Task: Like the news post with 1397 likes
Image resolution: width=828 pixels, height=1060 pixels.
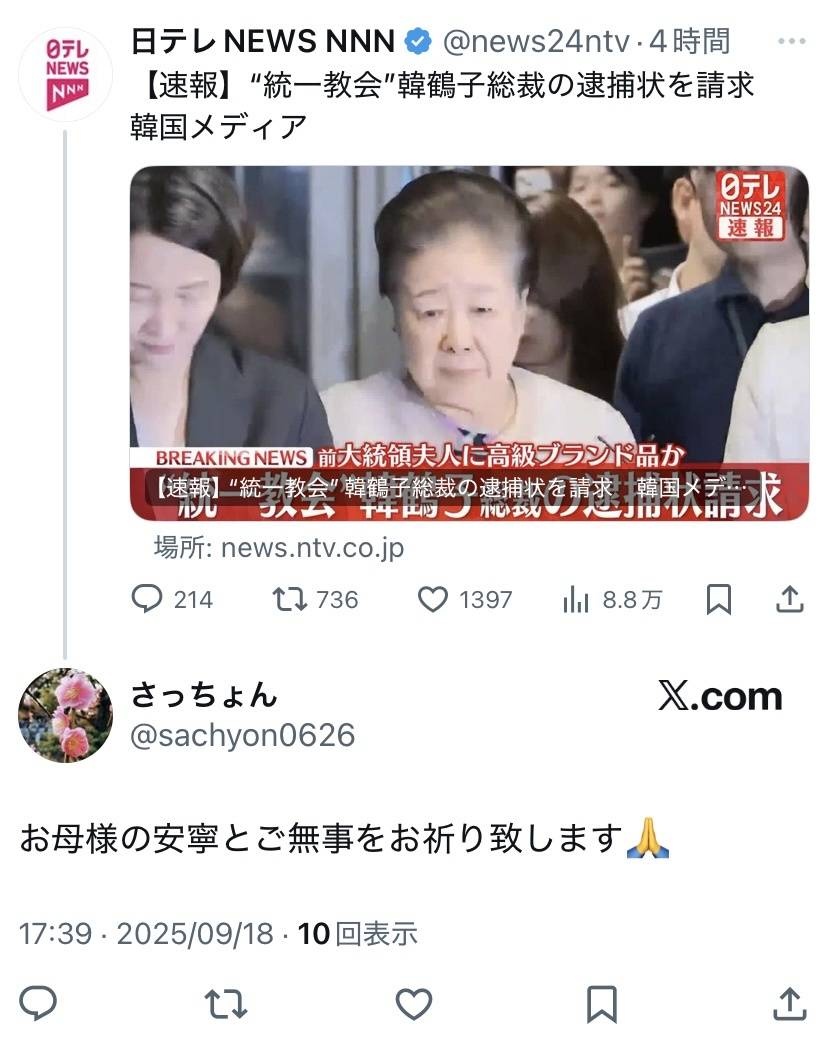Action: pos(465,599)
